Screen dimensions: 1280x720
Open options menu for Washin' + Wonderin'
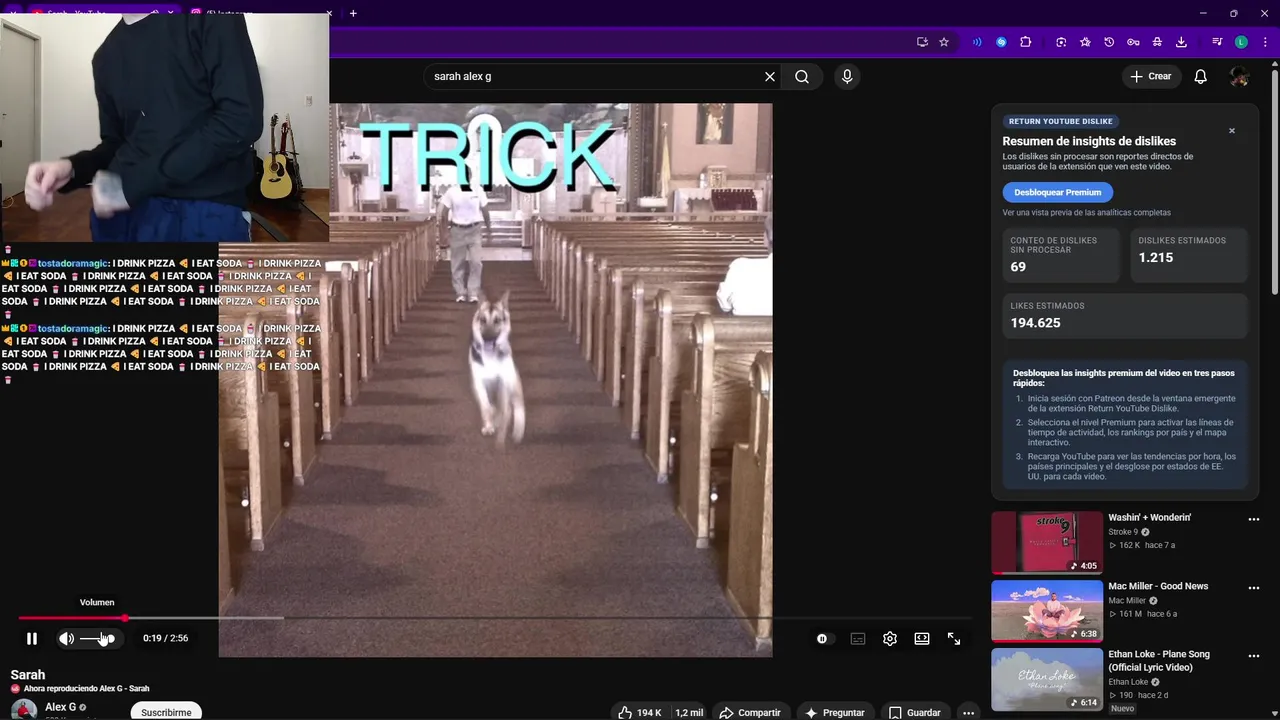point(1254,520)
